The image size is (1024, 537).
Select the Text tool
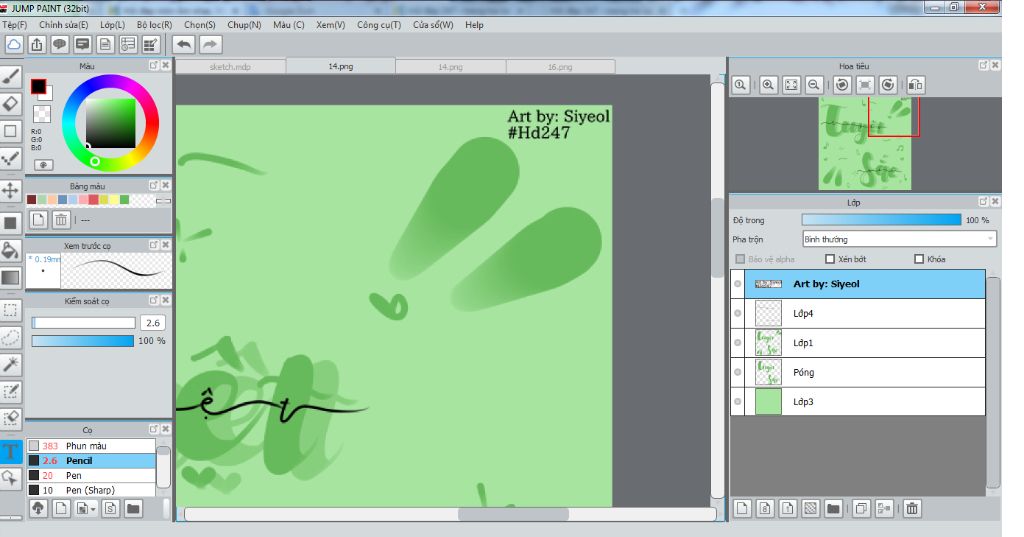pos(10,451)
